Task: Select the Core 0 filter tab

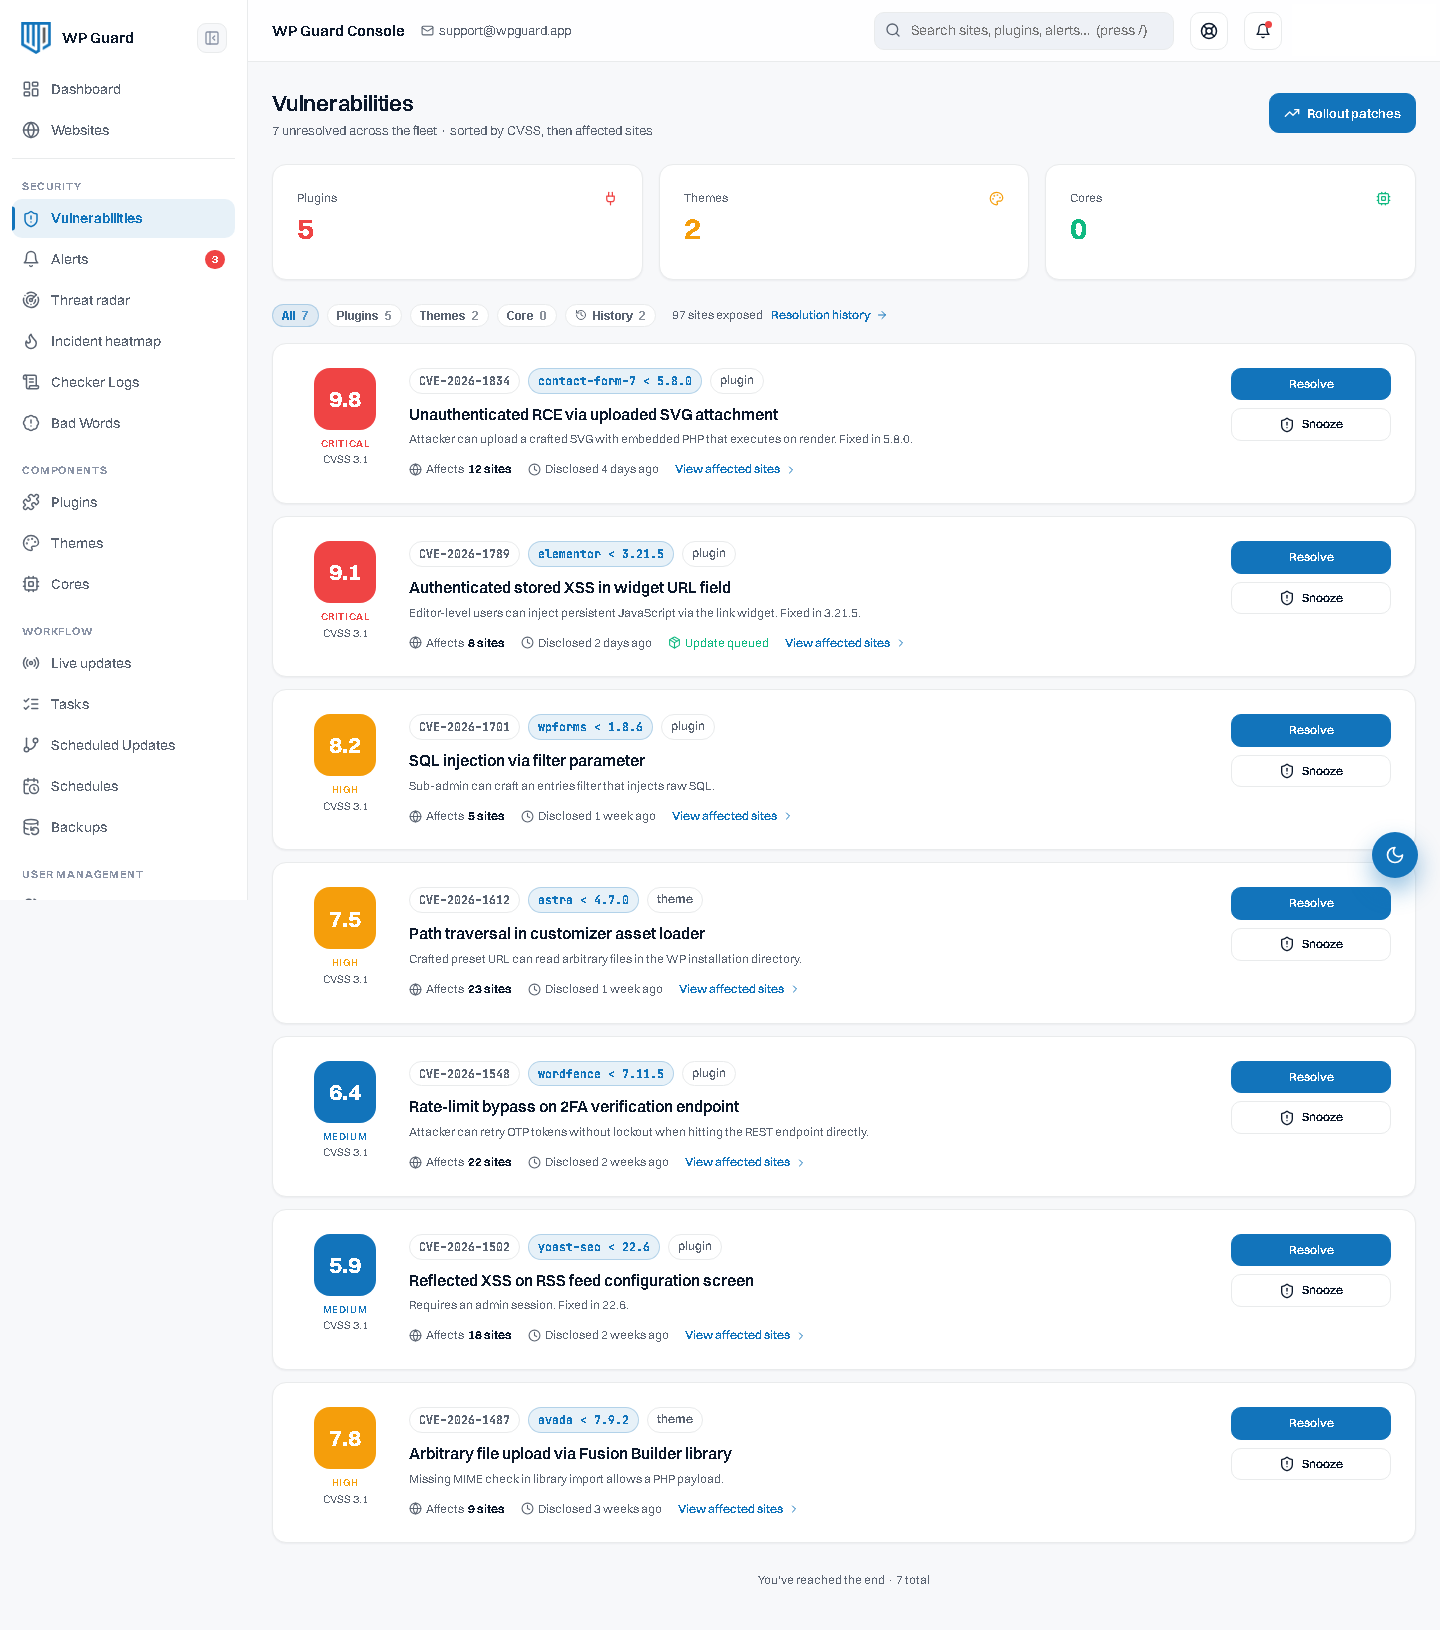Action: [527, 315]
